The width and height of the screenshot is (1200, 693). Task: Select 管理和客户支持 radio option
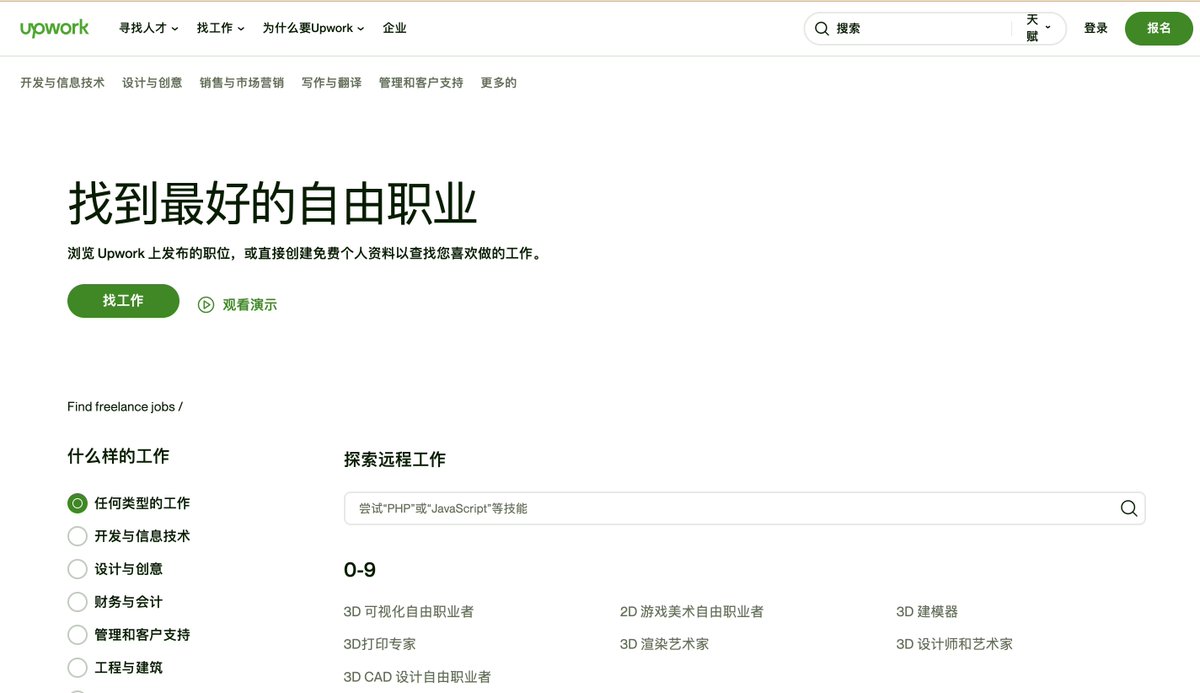click(77, 635)
